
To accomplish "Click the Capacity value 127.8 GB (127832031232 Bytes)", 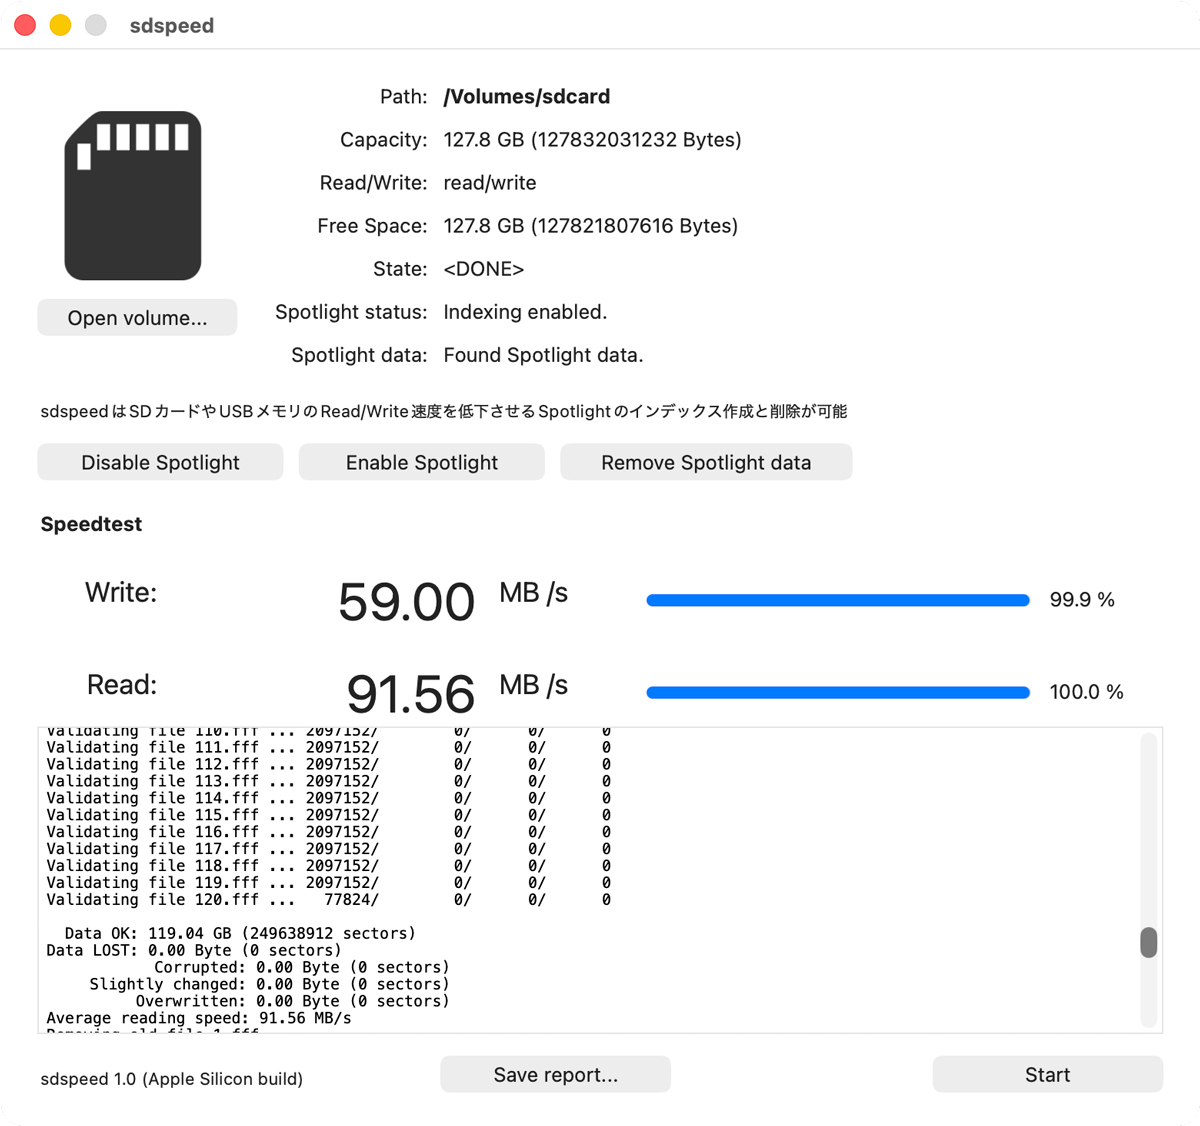I will click(592, 140).
